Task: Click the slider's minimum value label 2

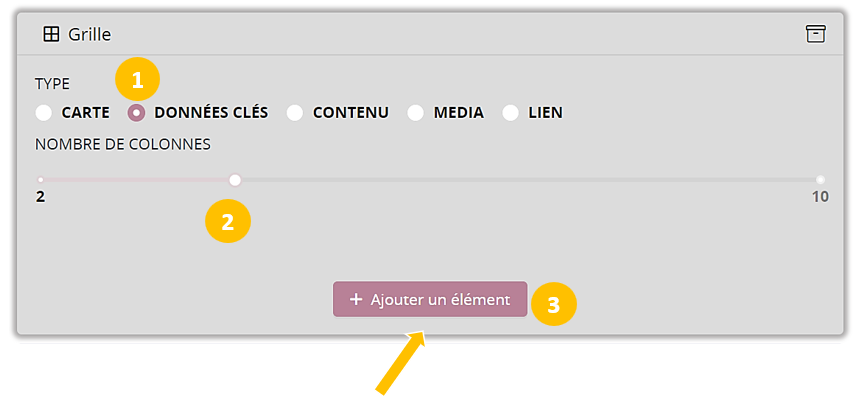Action: pyautogui.click(x=41, y=197)
